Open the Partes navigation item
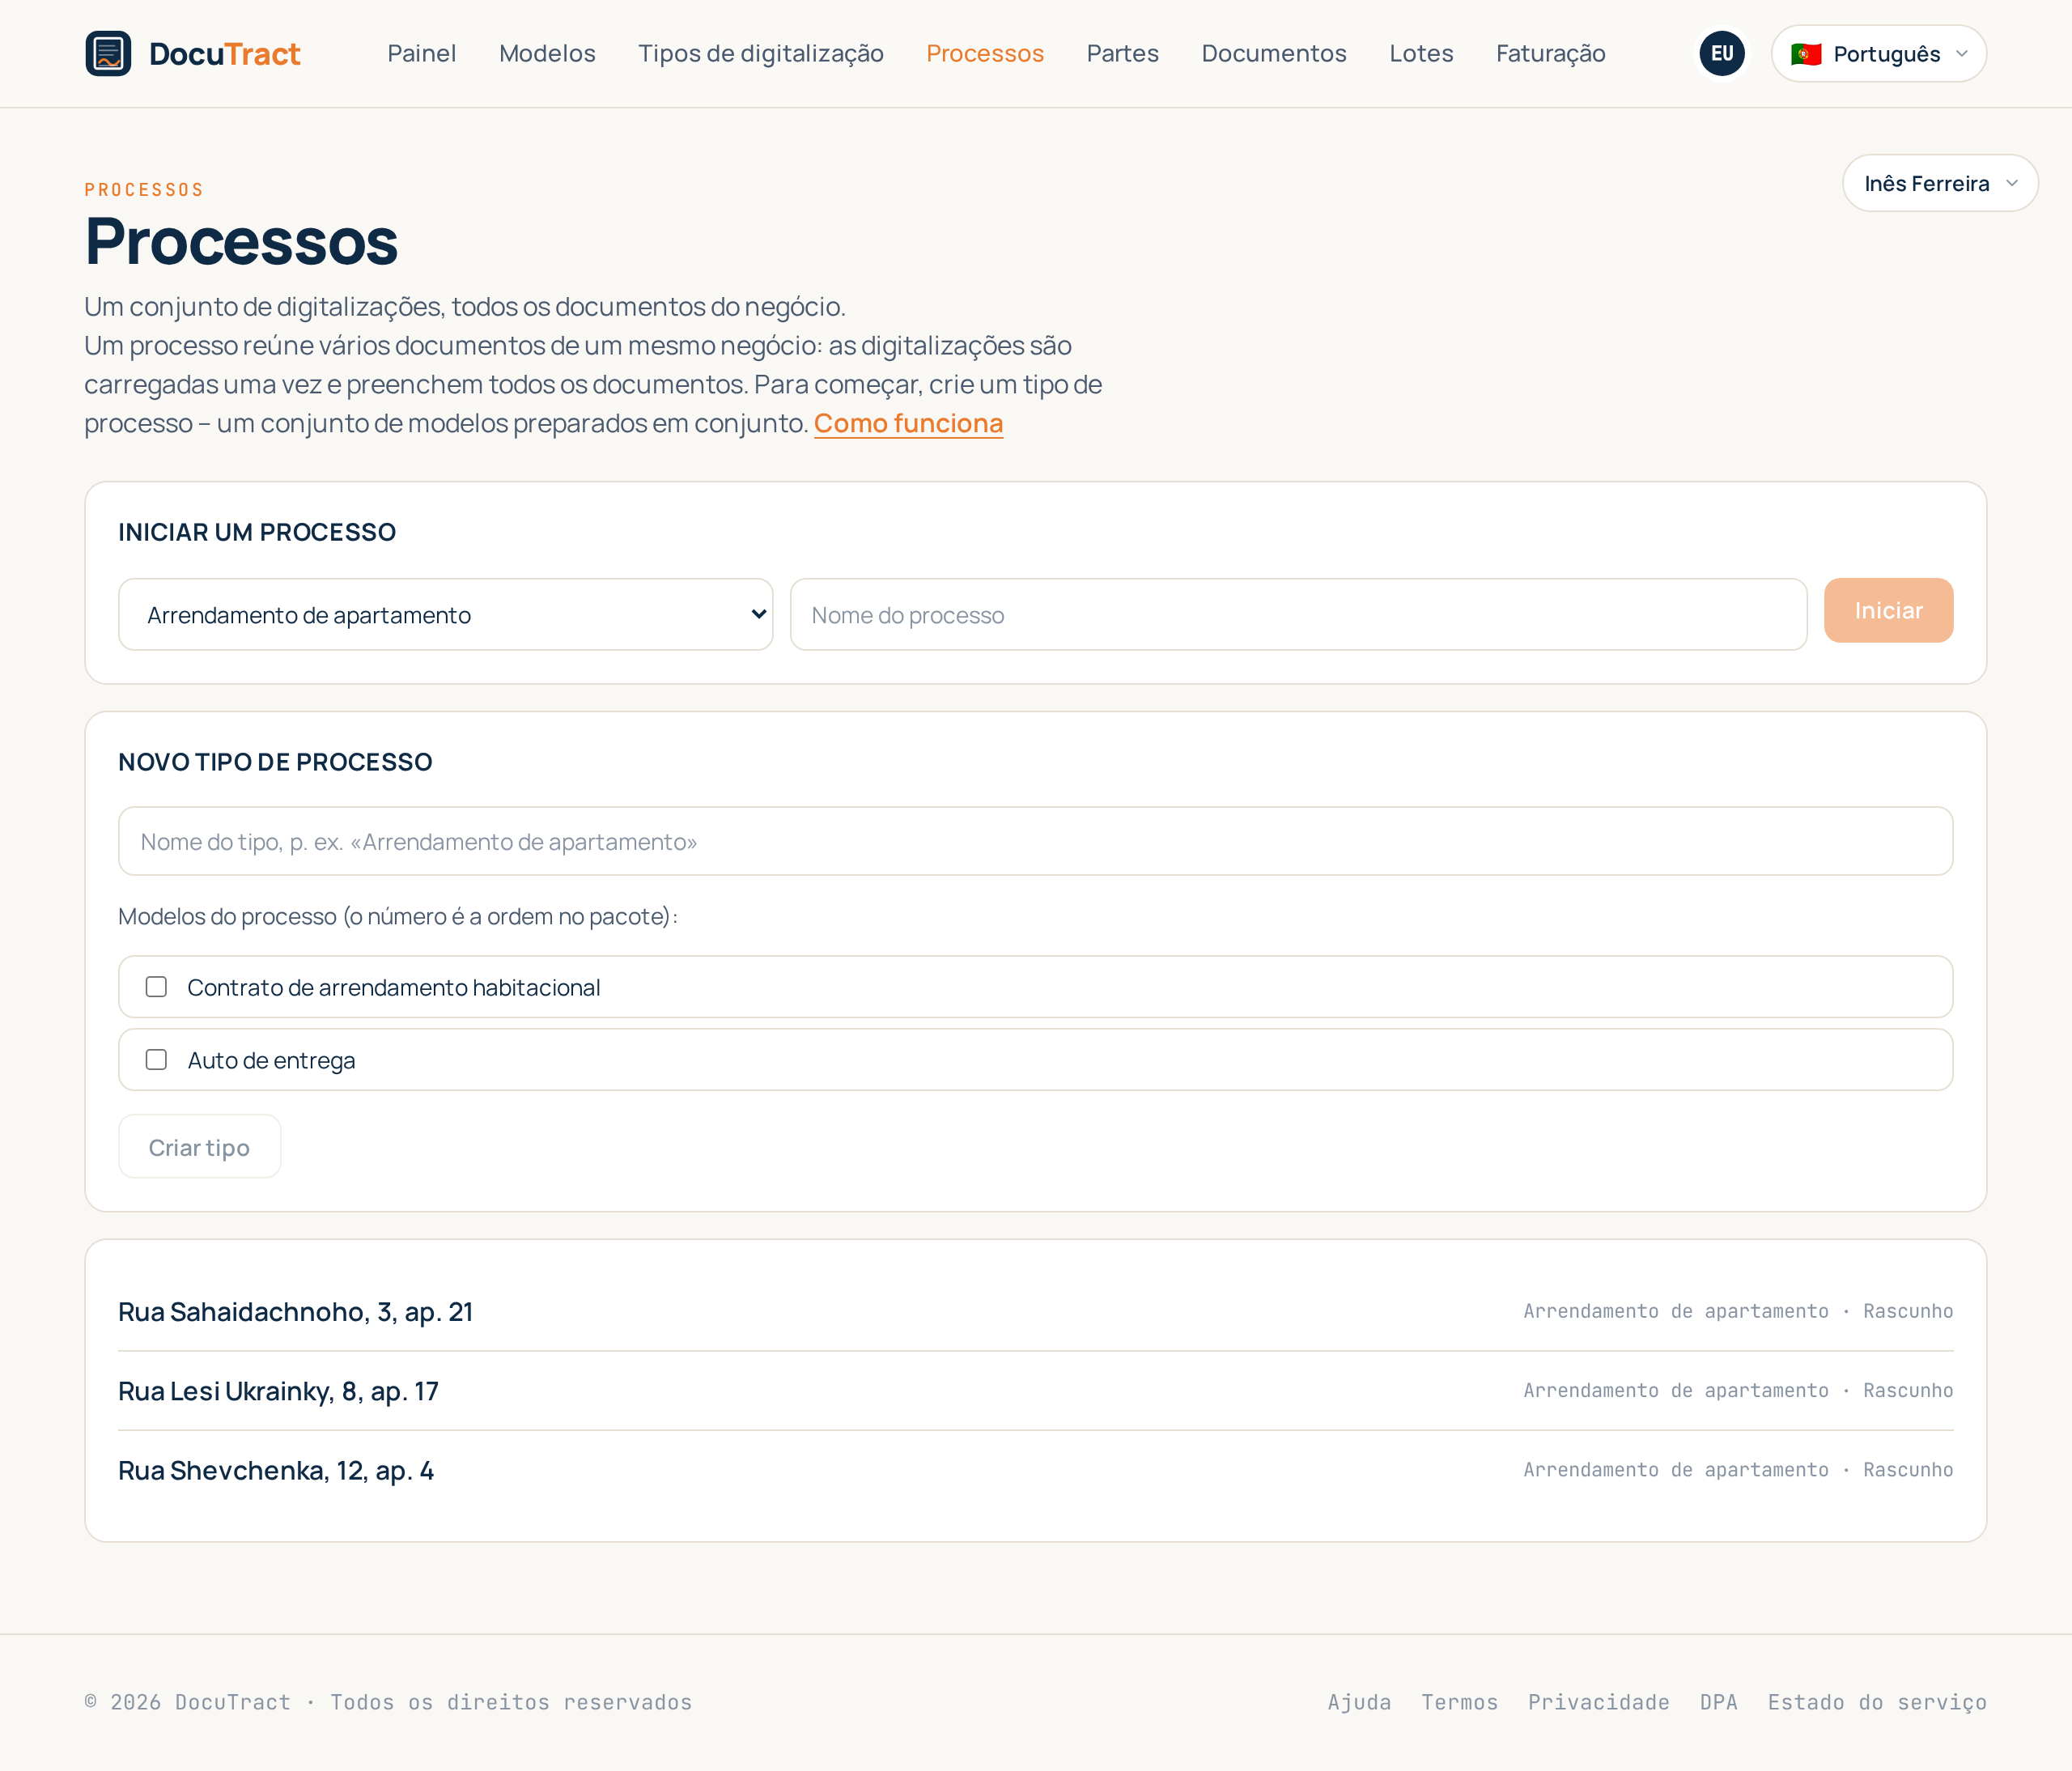Image resolution: width=2072 pixels, height=1771 pixels. pos(1123,53)
